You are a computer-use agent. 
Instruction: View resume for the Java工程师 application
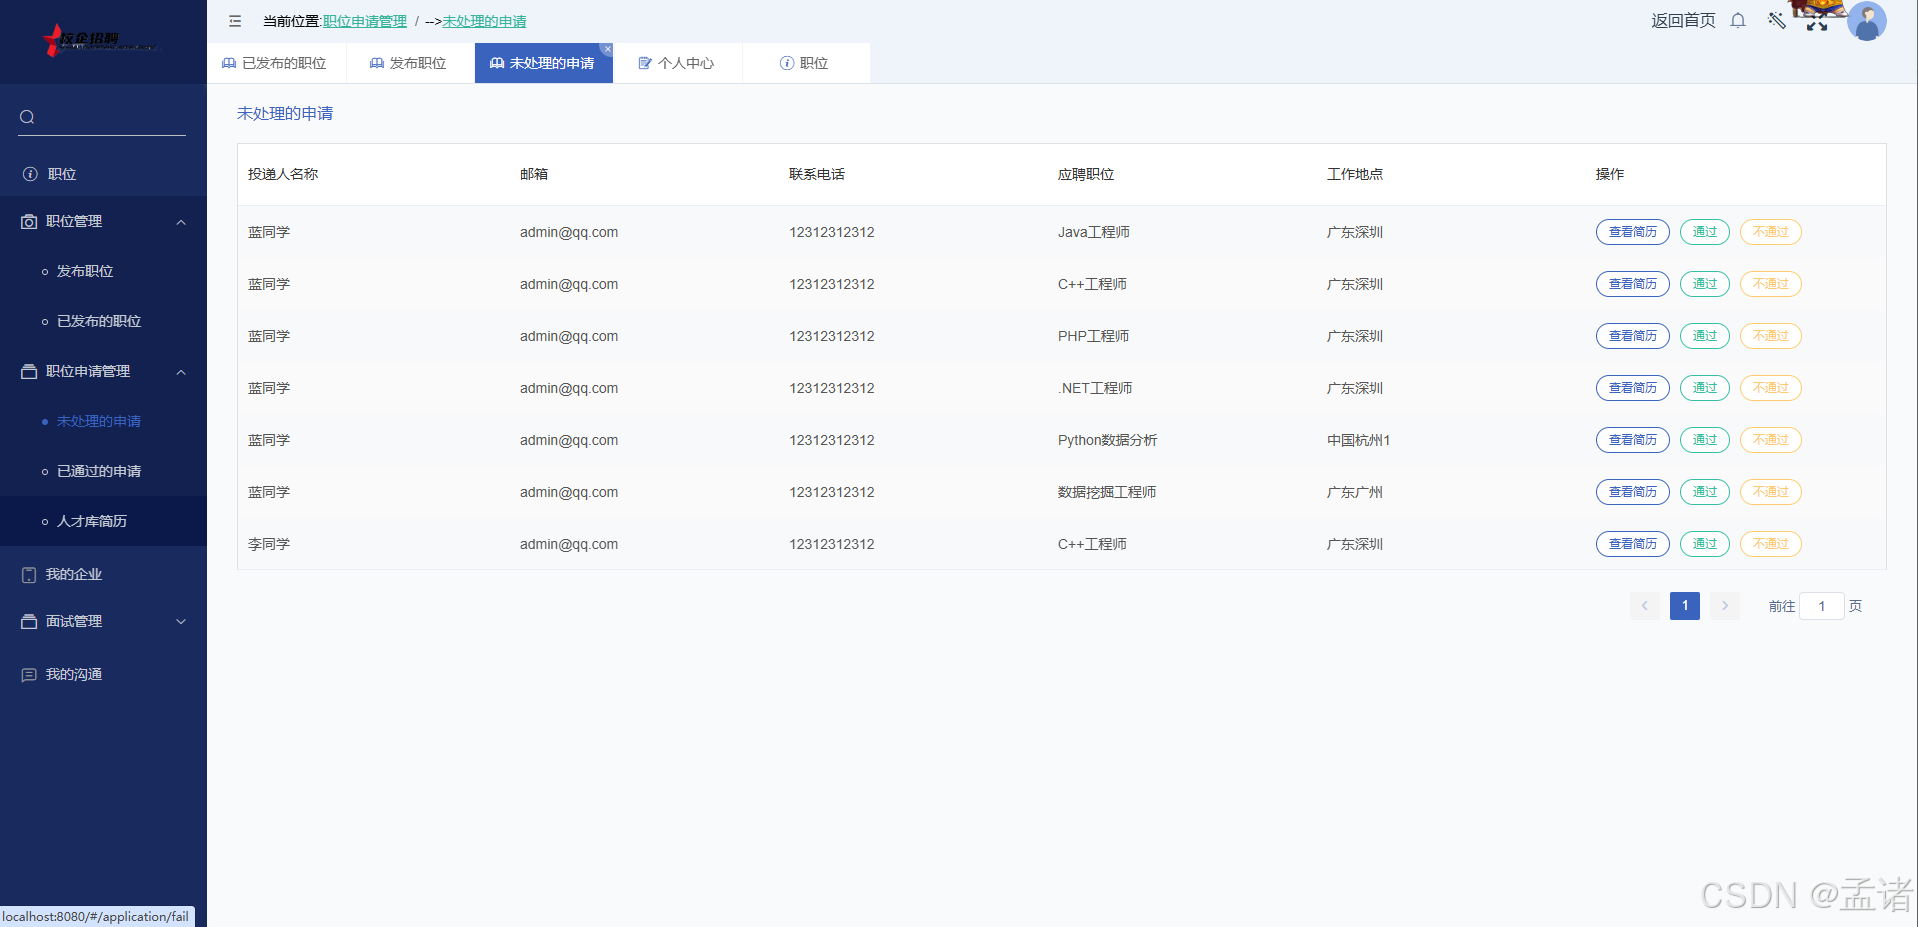[1632, 232]
